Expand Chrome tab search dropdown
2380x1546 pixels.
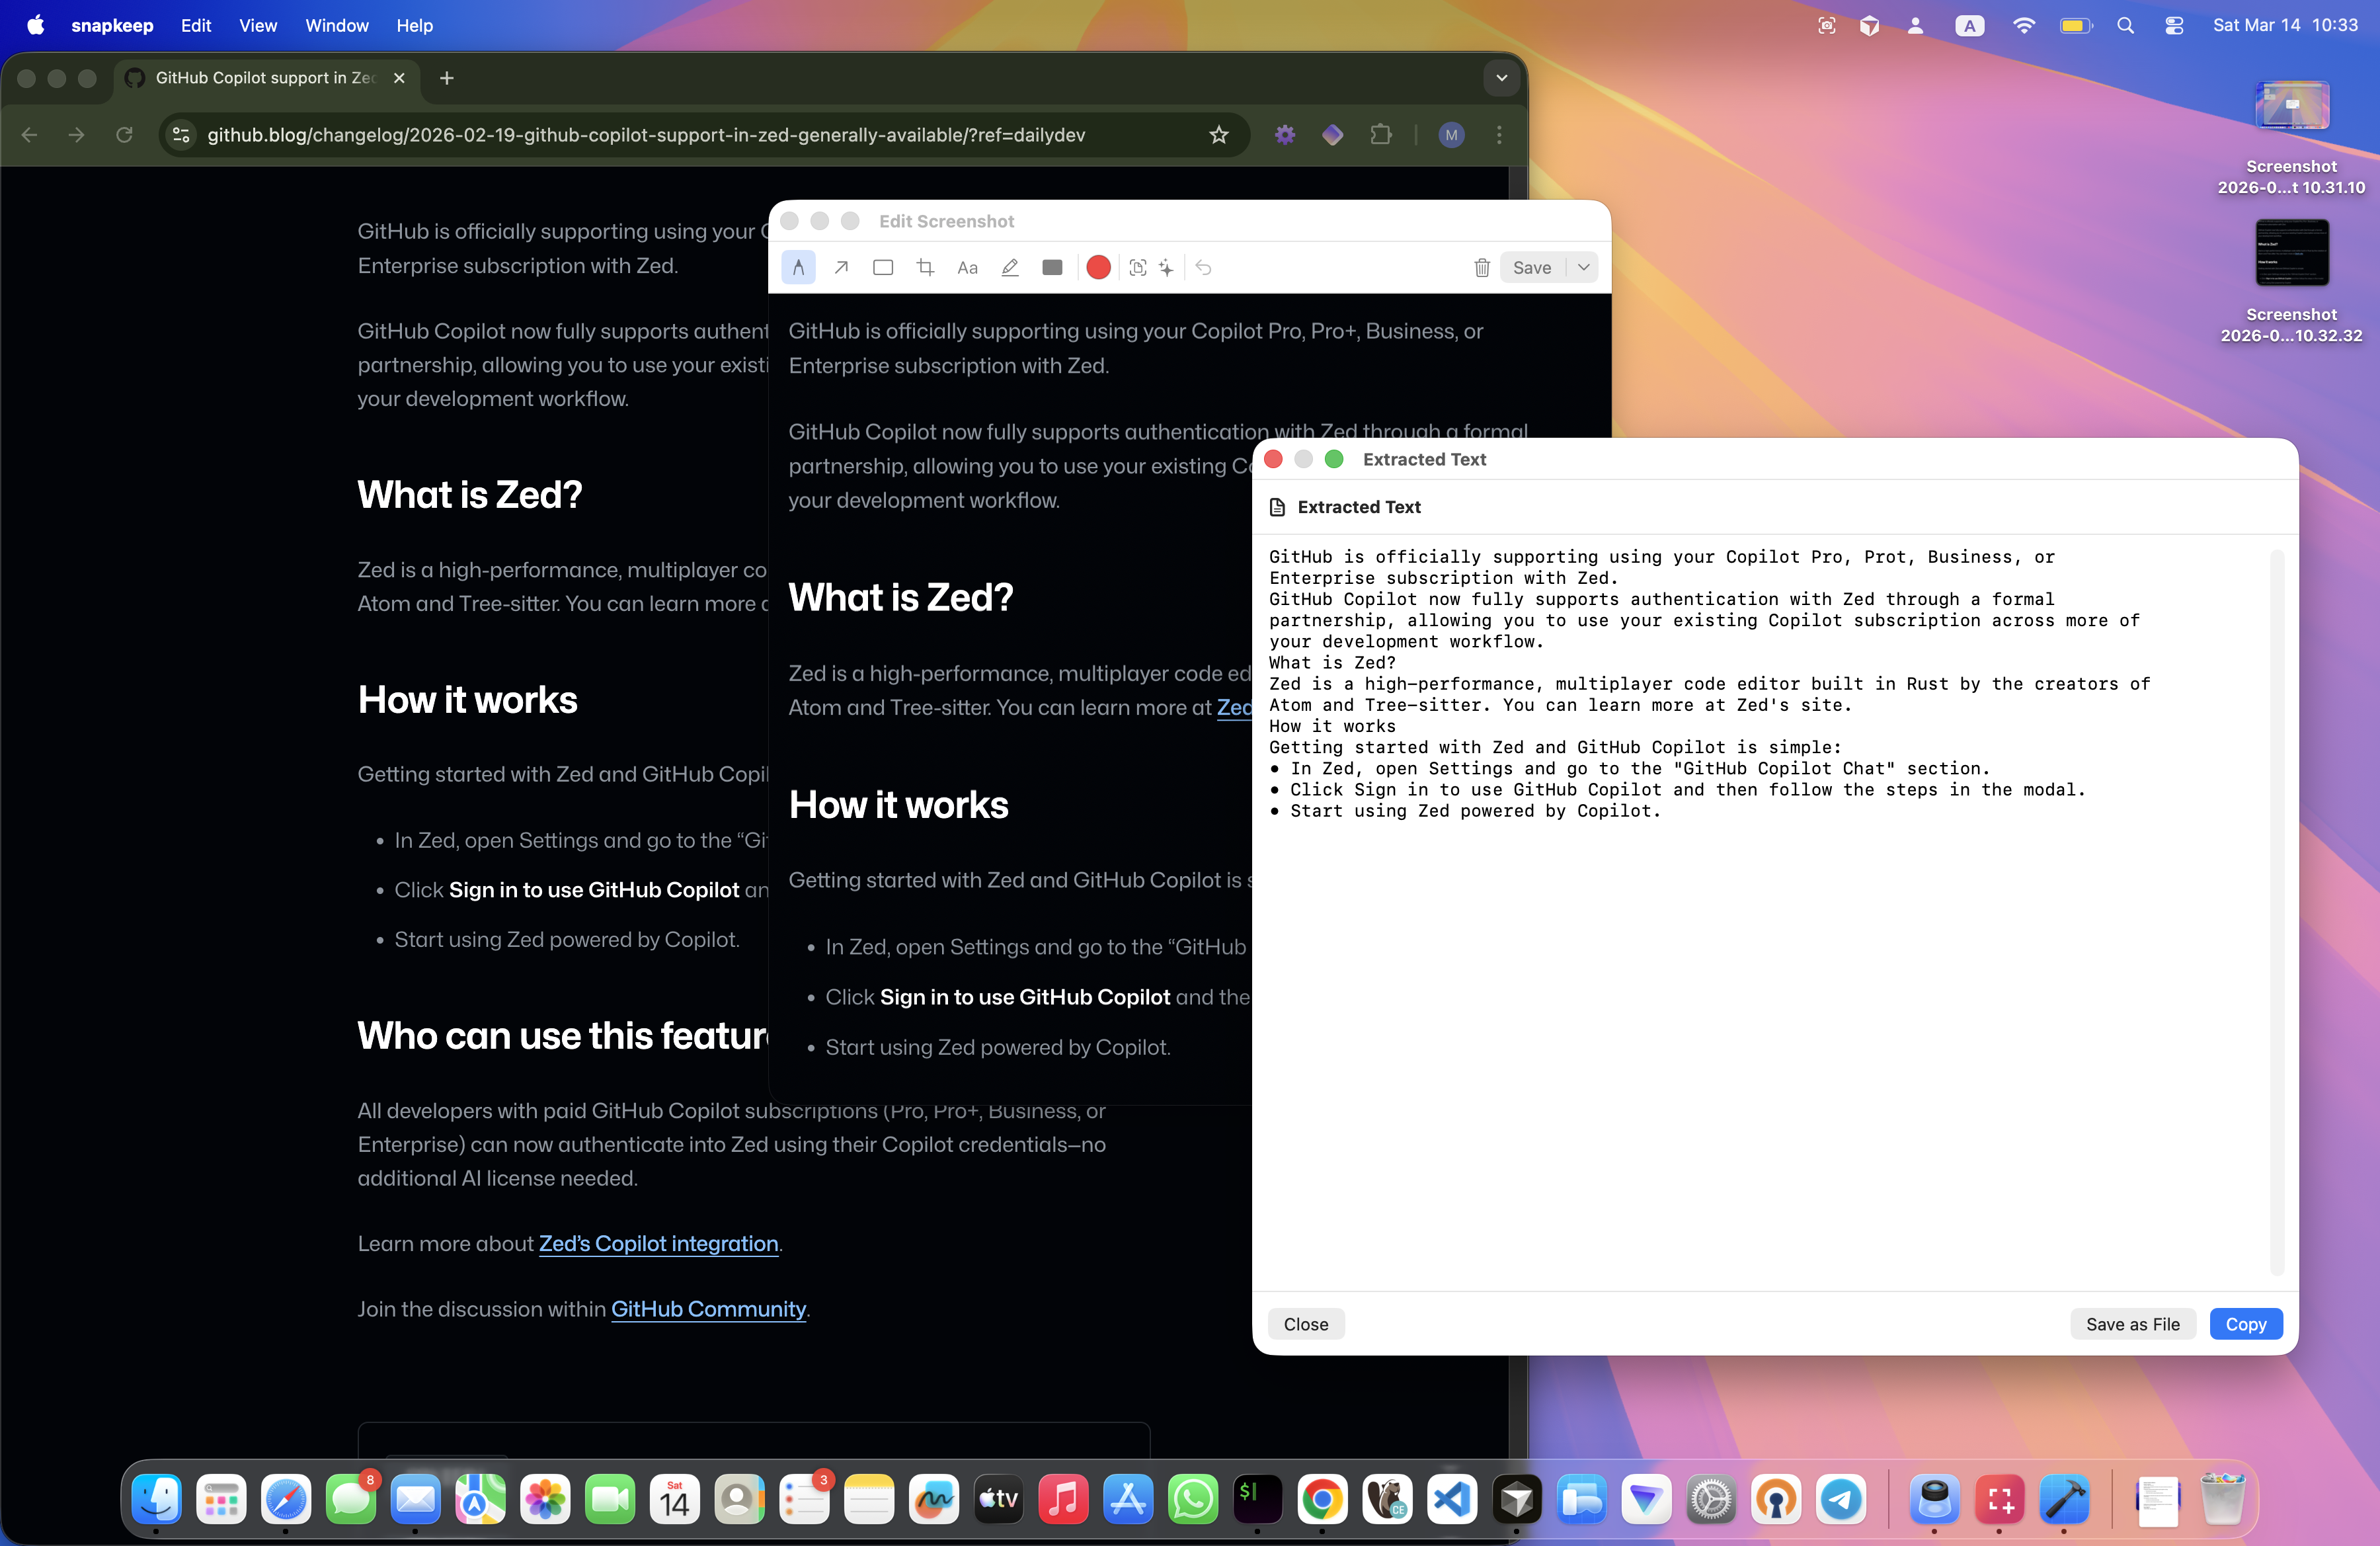(x=1501, y=78)
